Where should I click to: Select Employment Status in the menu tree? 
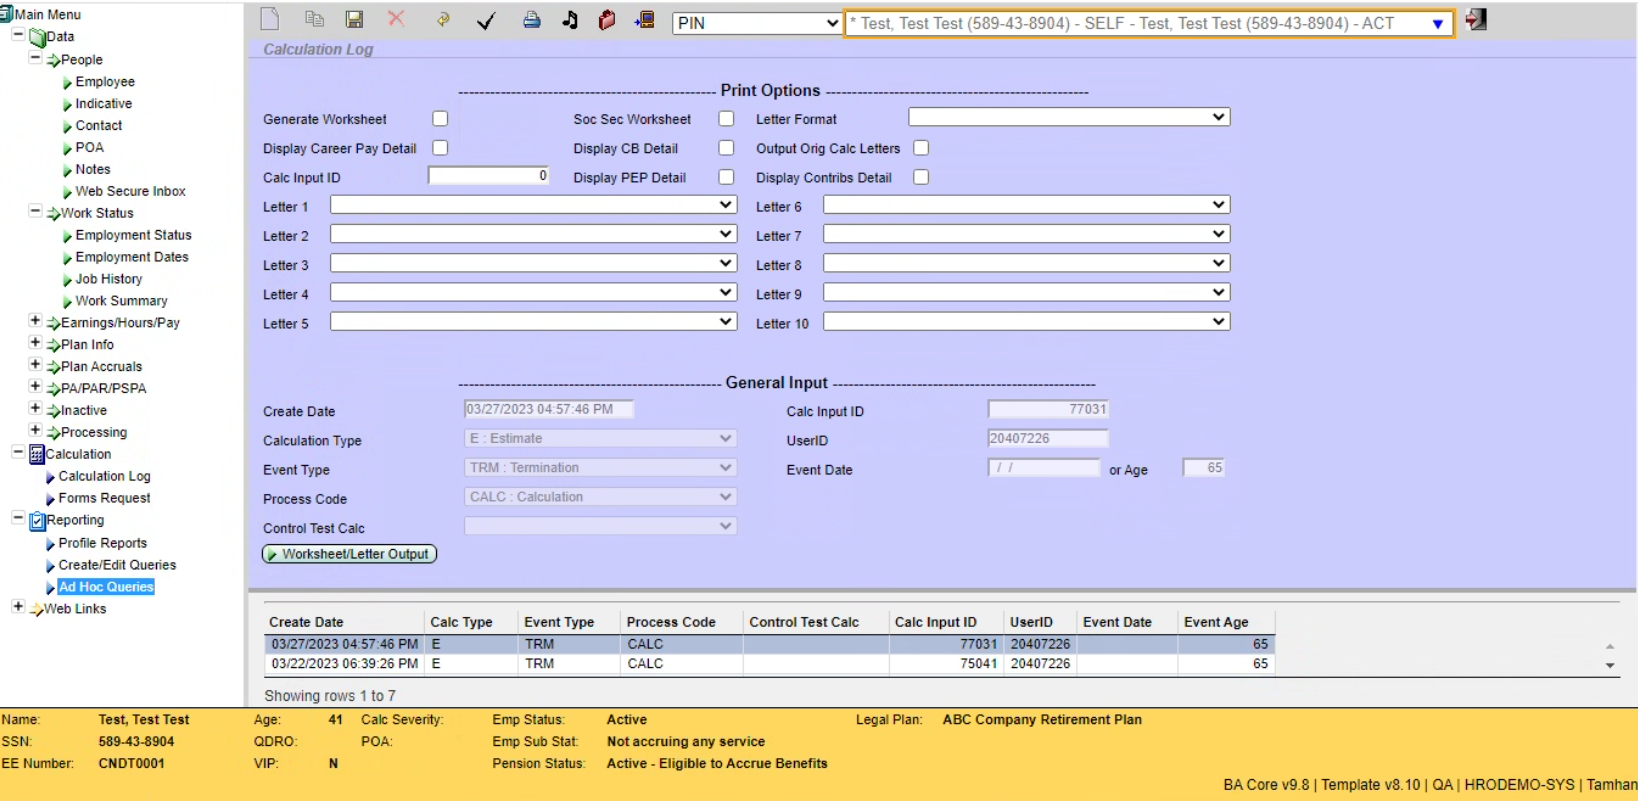pos(133,235)
